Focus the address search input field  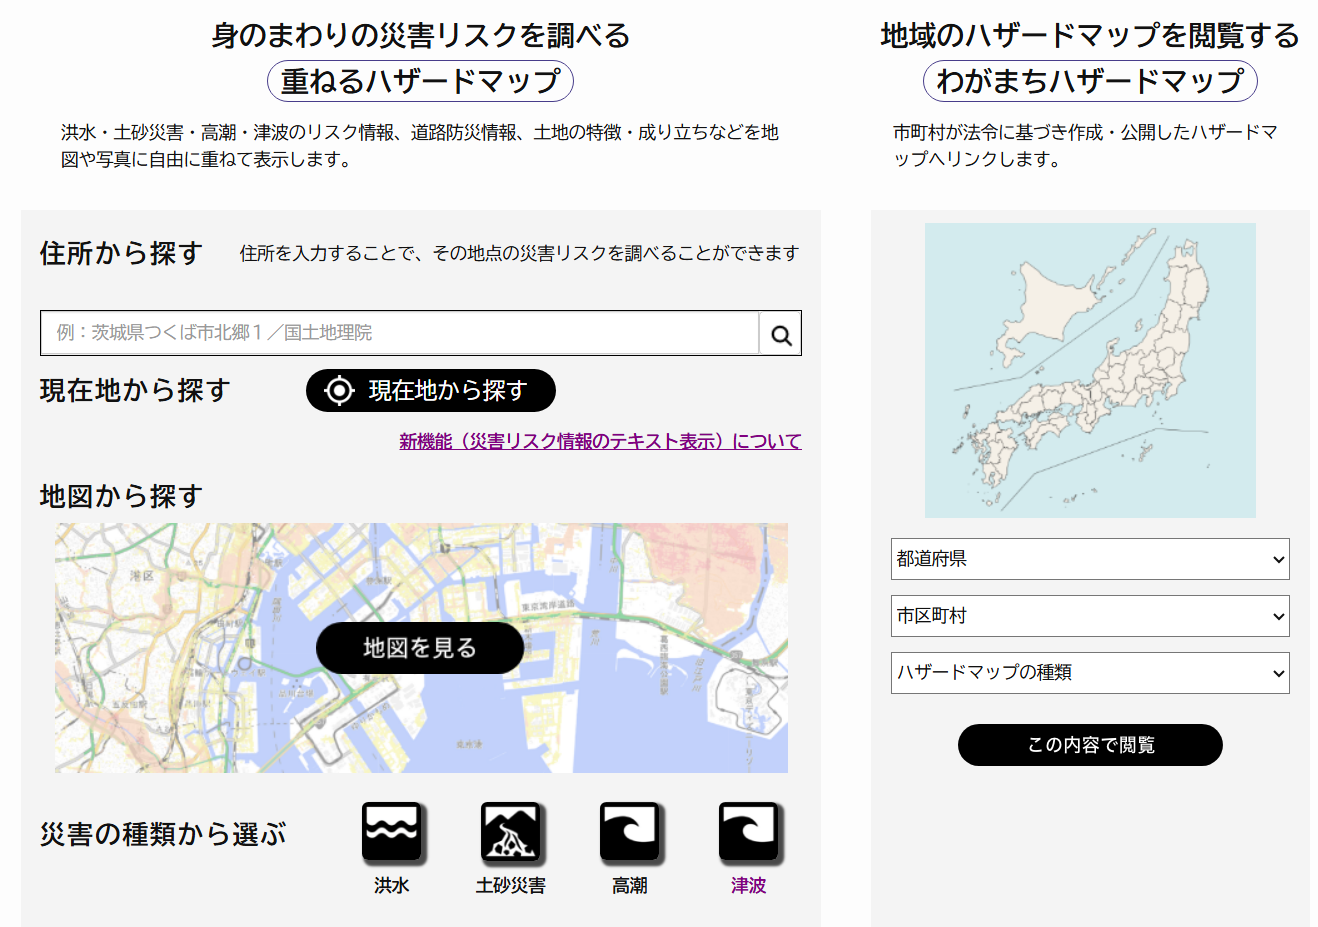coord(400,333)
